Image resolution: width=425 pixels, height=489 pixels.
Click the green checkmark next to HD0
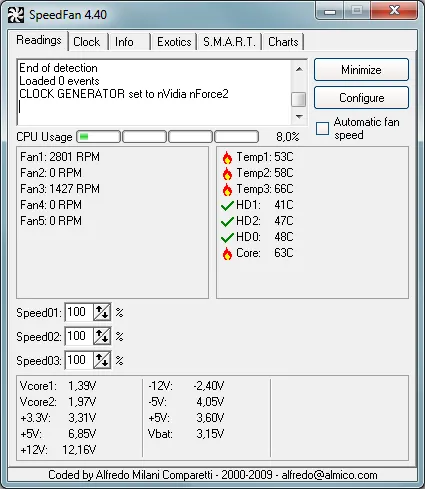227,237
